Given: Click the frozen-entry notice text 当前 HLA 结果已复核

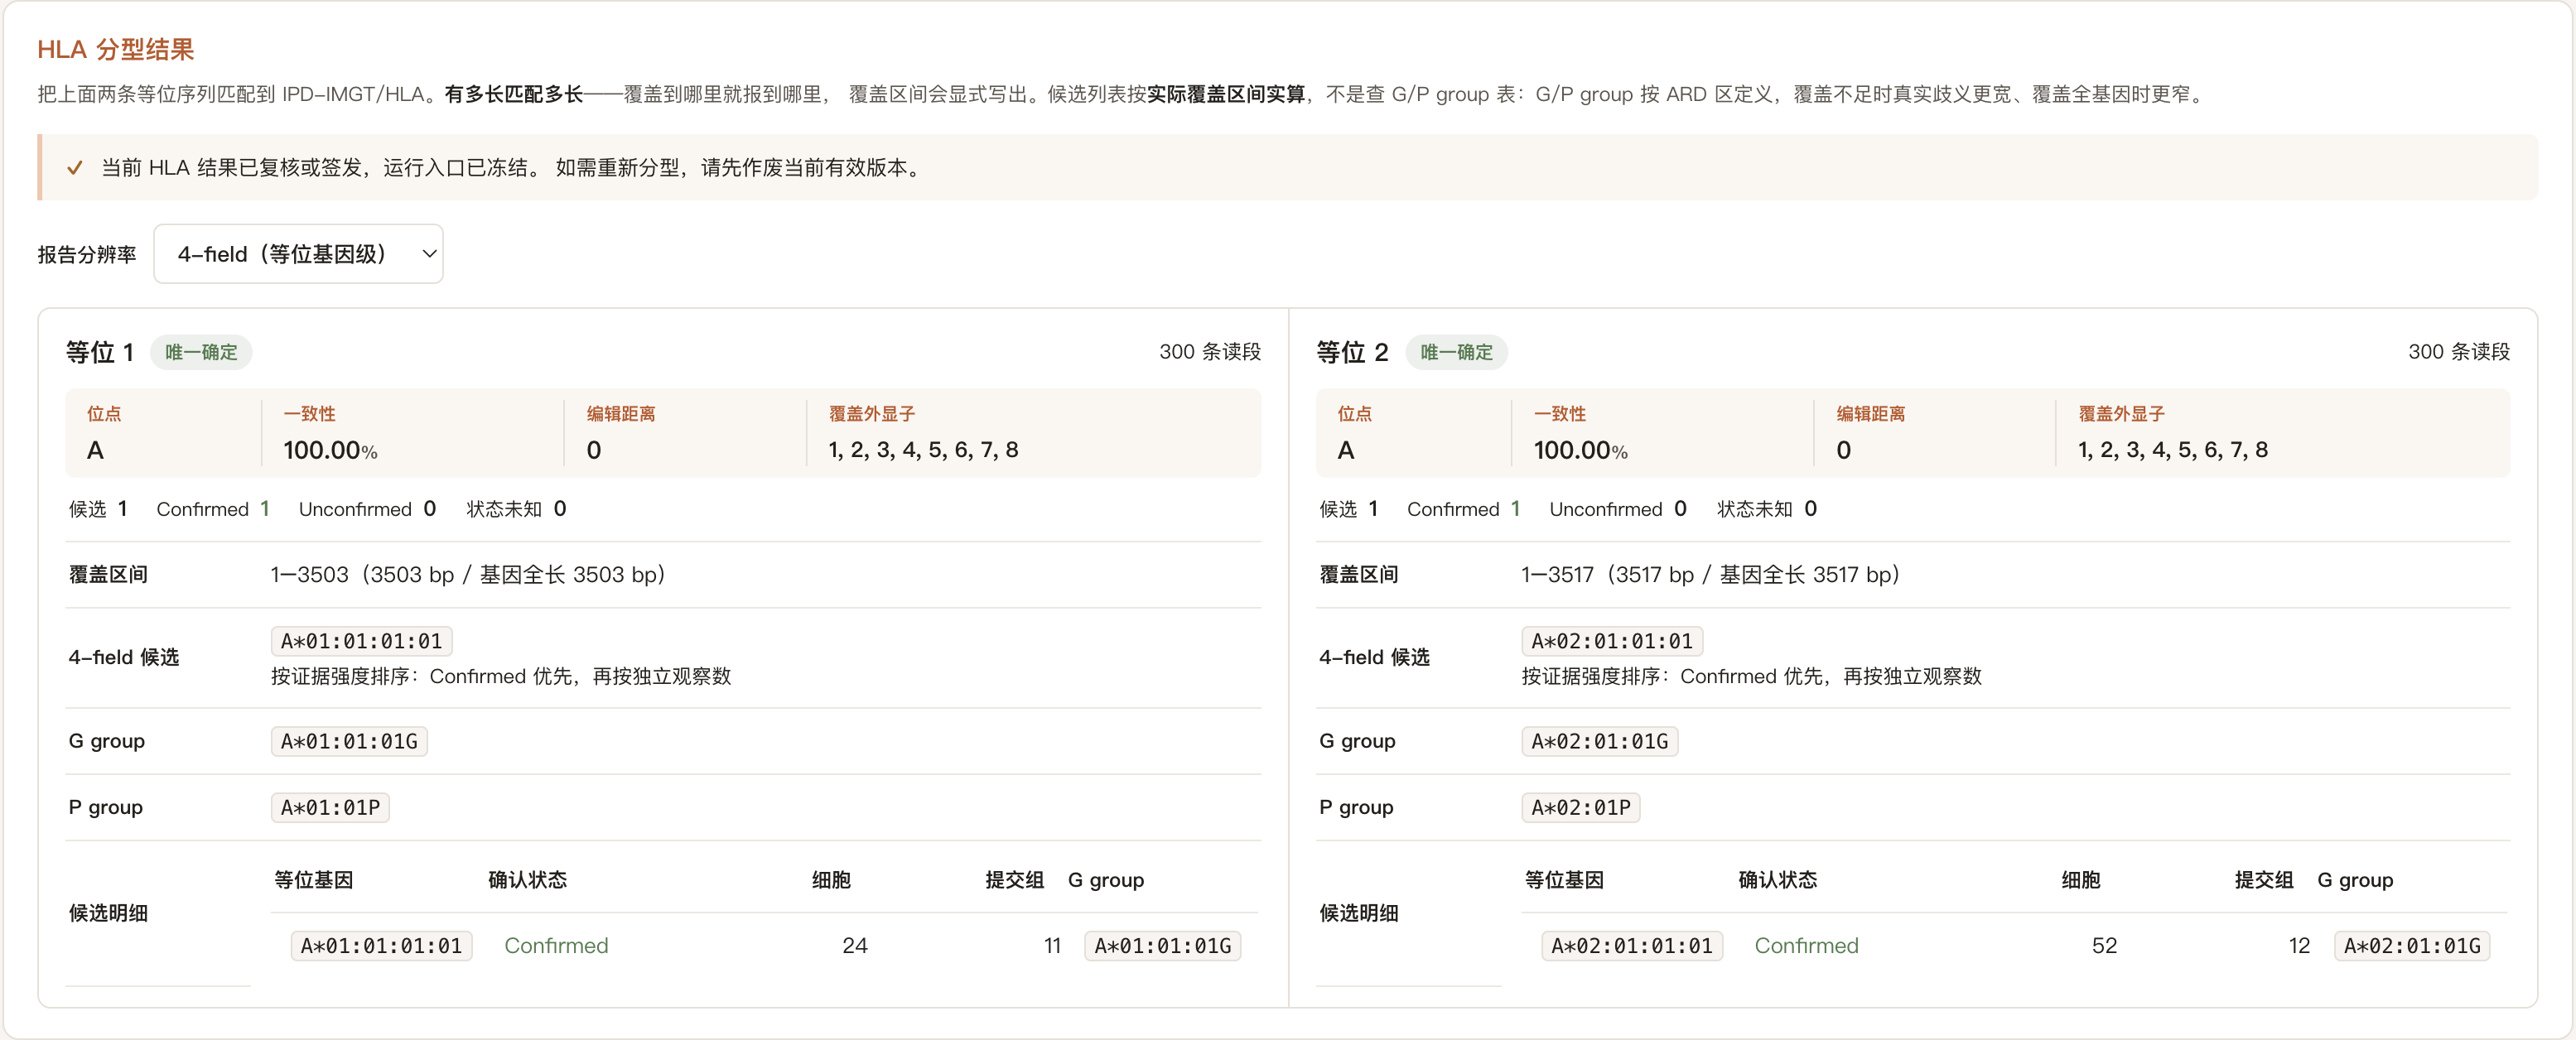Looking at the screenshot, I should point(511,168).
